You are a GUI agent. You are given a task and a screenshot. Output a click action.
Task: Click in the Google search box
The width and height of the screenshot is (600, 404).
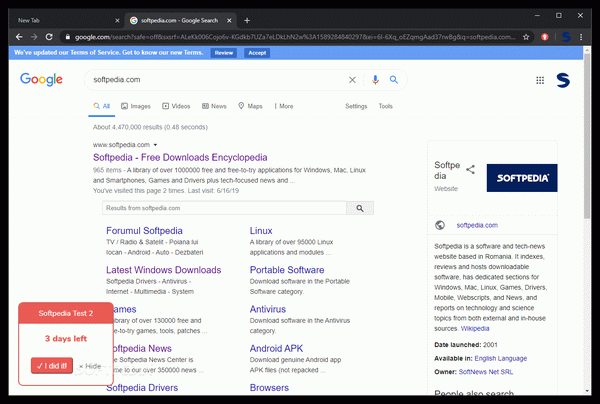pyautogui.click(x=218, y=80)
